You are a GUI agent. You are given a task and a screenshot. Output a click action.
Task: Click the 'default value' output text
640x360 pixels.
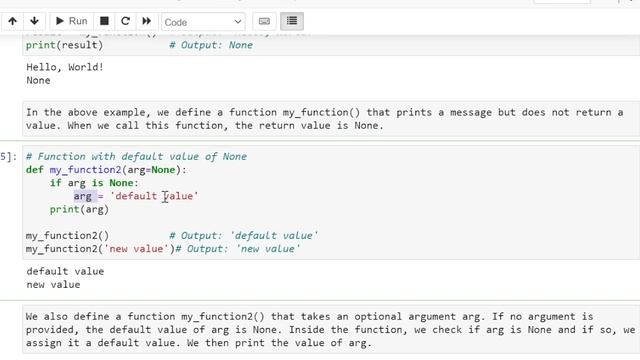click(x=65, y=271)
